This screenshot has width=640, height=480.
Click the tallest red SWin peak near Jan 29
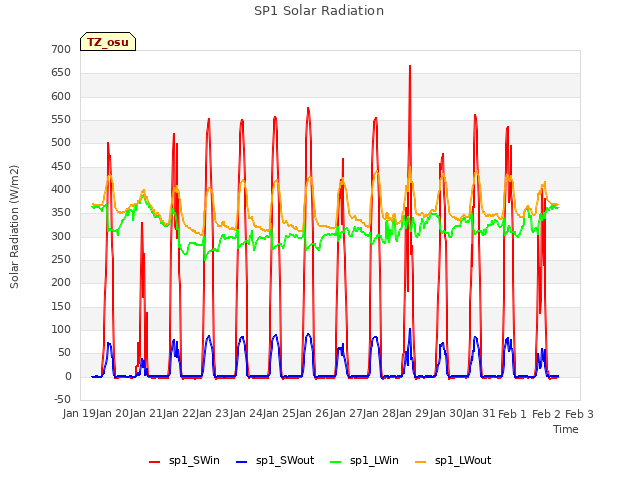(x=410, y=66)
